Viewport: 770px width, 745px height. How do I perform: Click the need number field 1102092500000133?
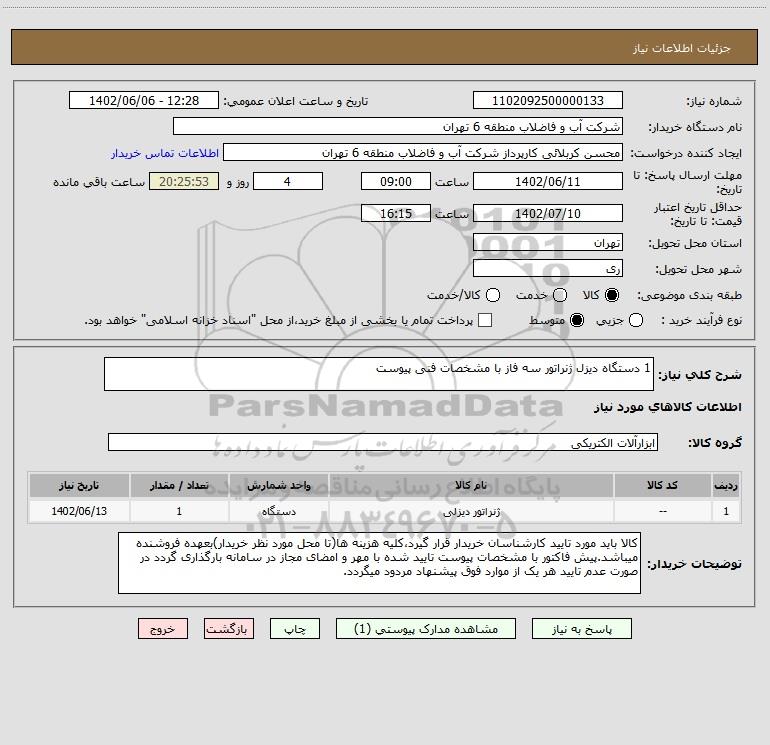pos(548,100)
